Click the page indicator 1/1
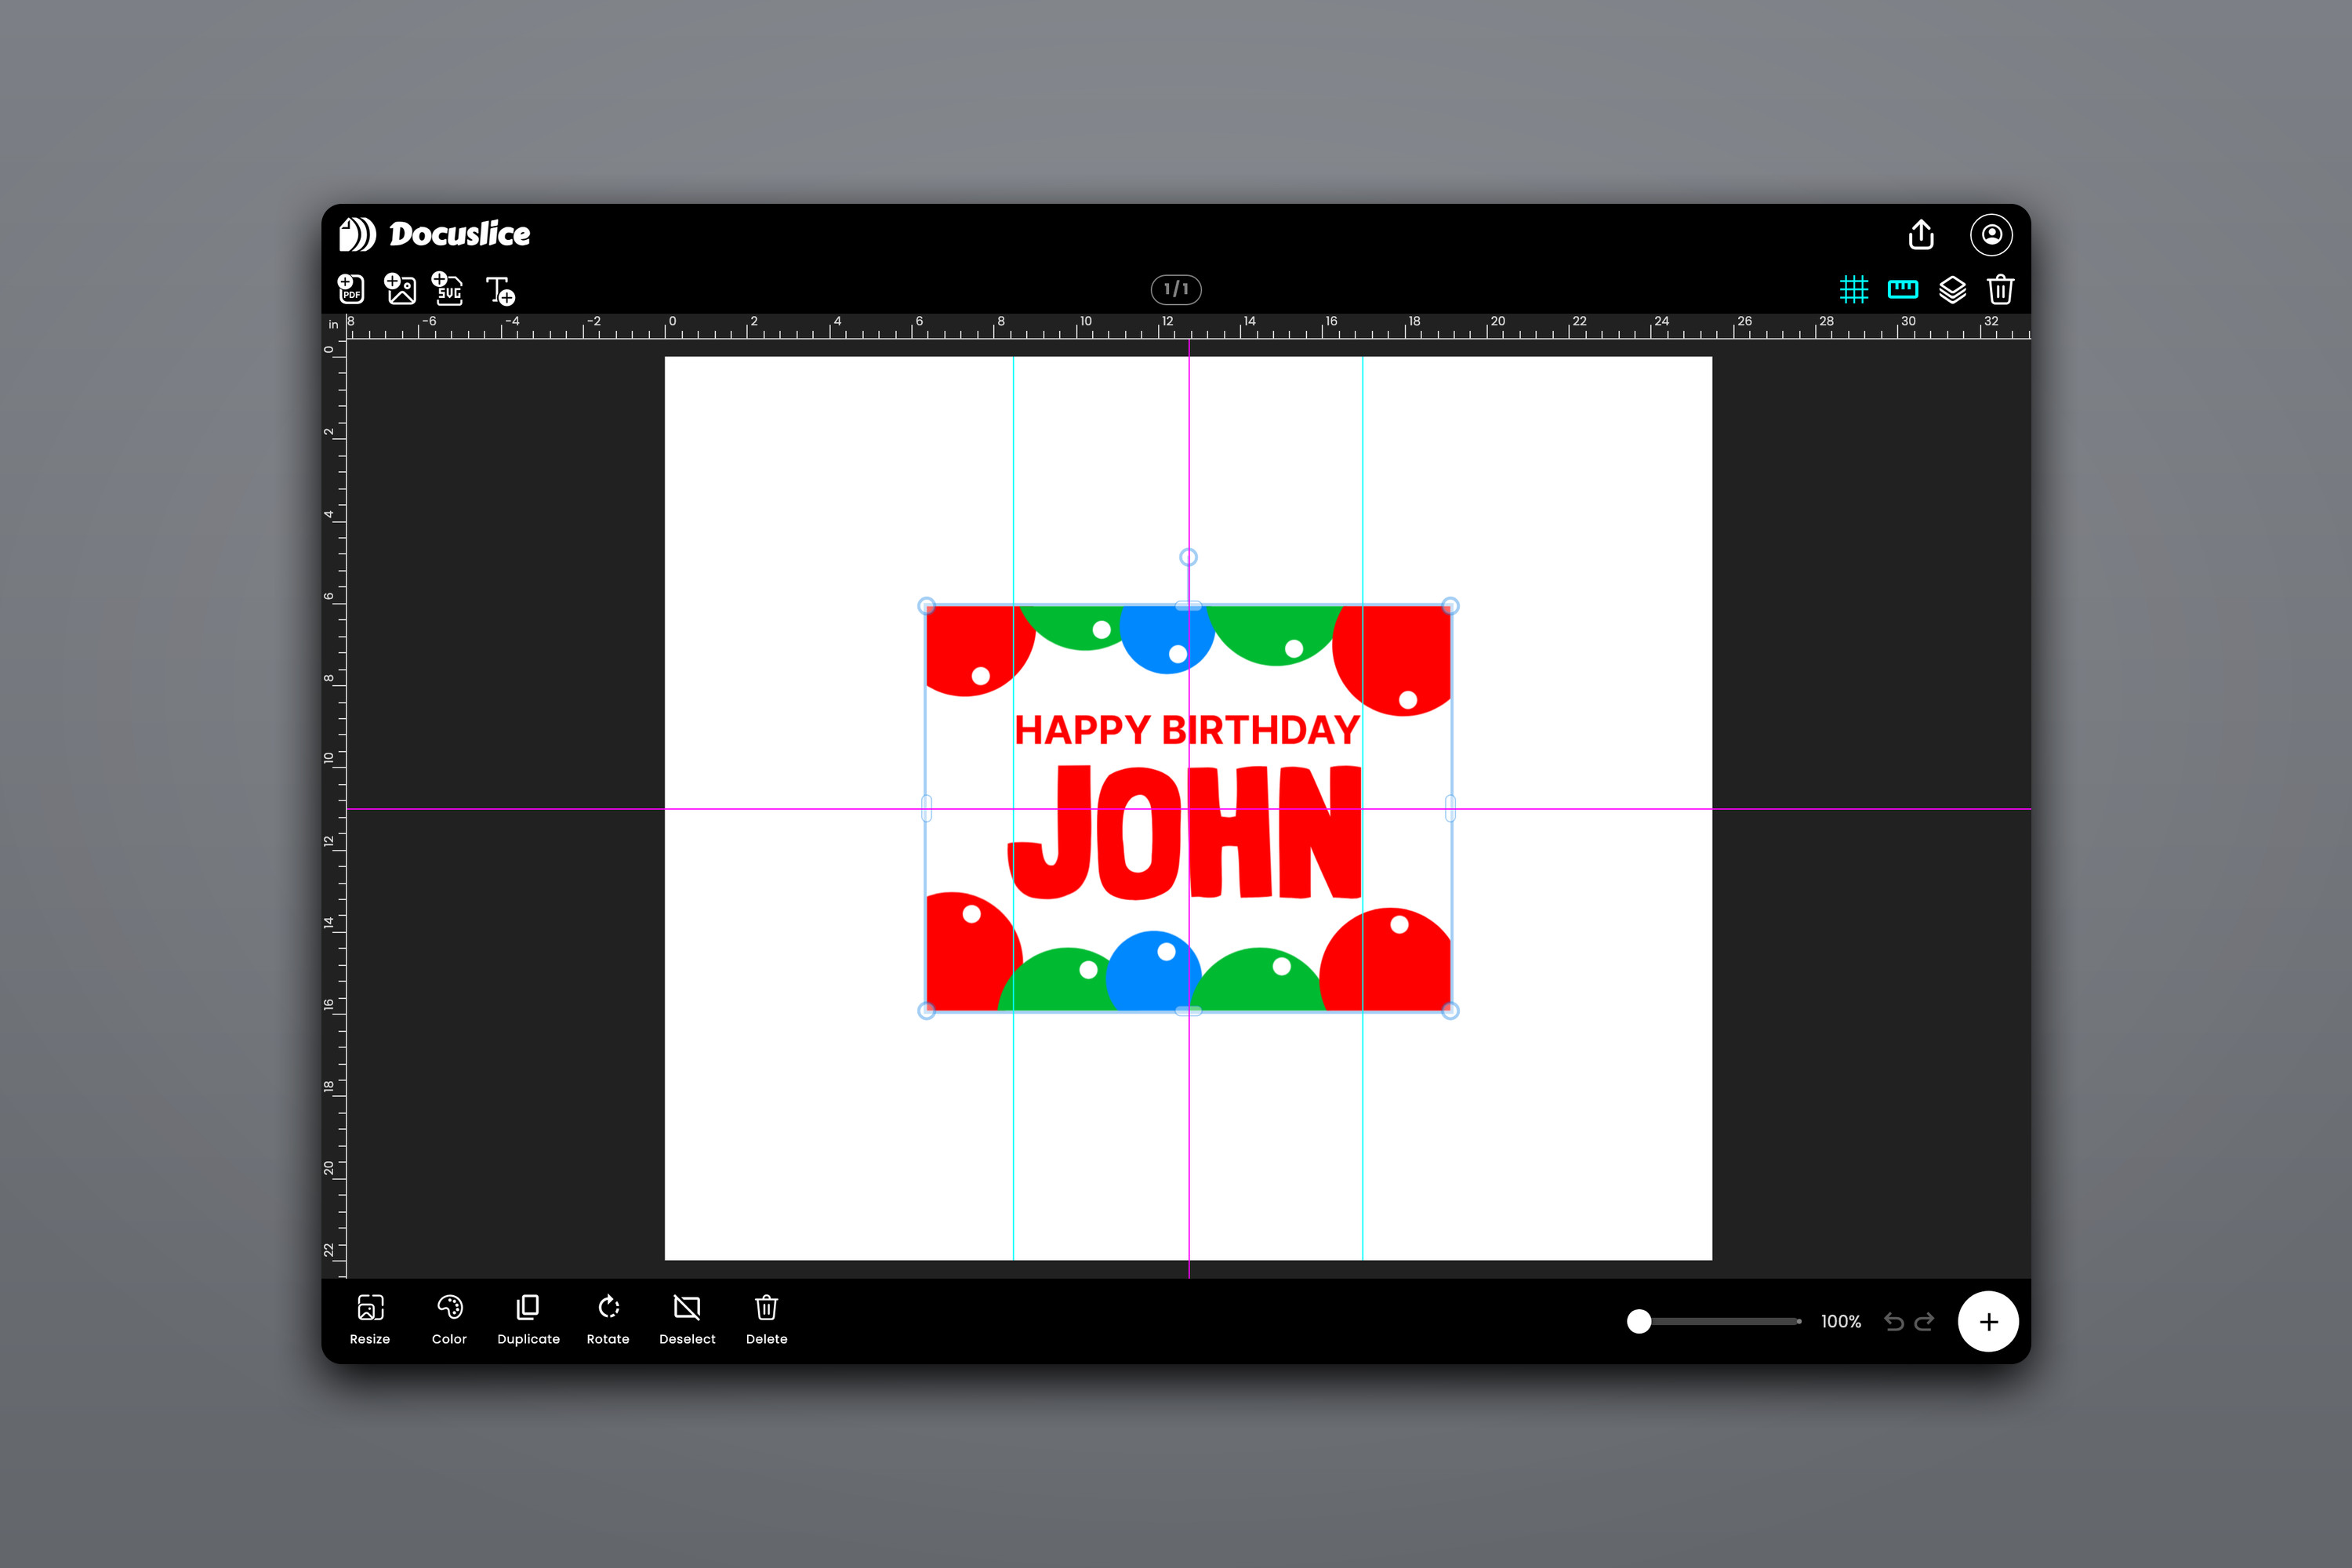Screen dimensions: 2352x1568 [x=1176, y=289]
